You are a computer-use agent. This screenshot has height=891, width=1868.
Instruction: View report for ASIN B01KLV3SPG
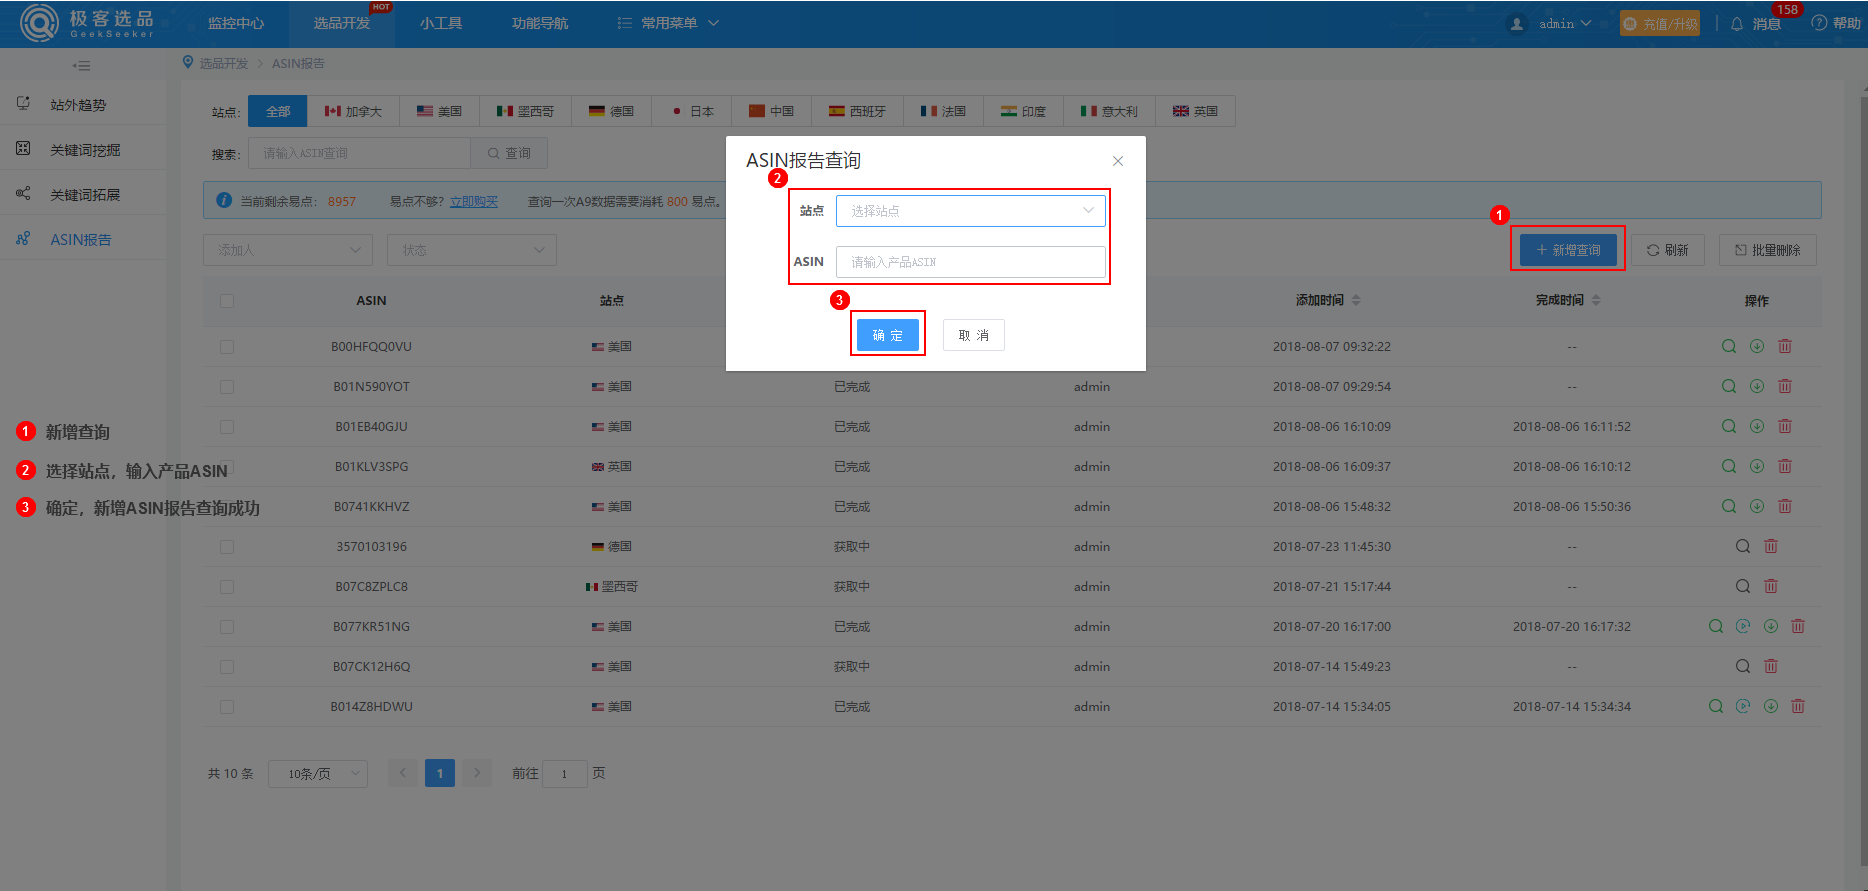tap(1728, 466)
